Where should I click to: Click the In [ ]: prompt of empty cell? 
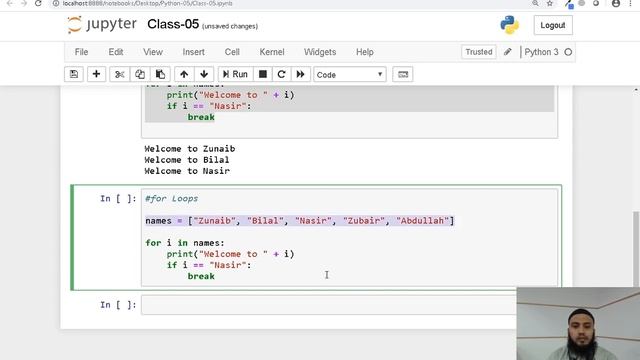[118, 305]
